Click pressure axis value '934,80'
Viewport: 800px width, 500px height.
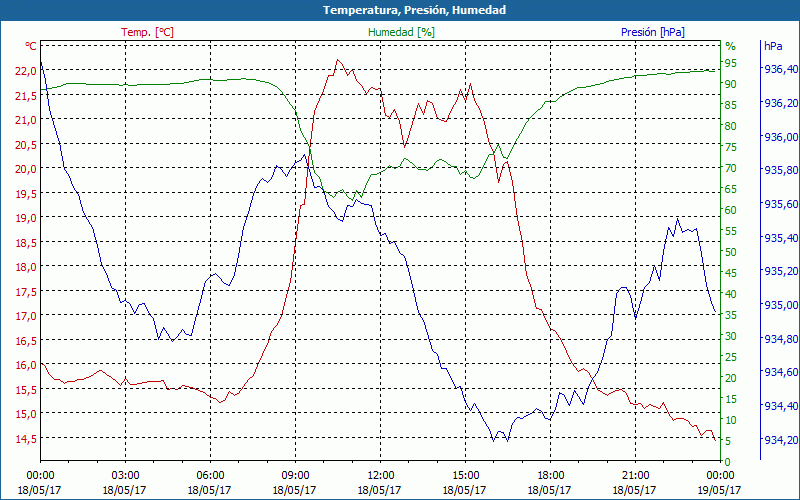[780, 339]
